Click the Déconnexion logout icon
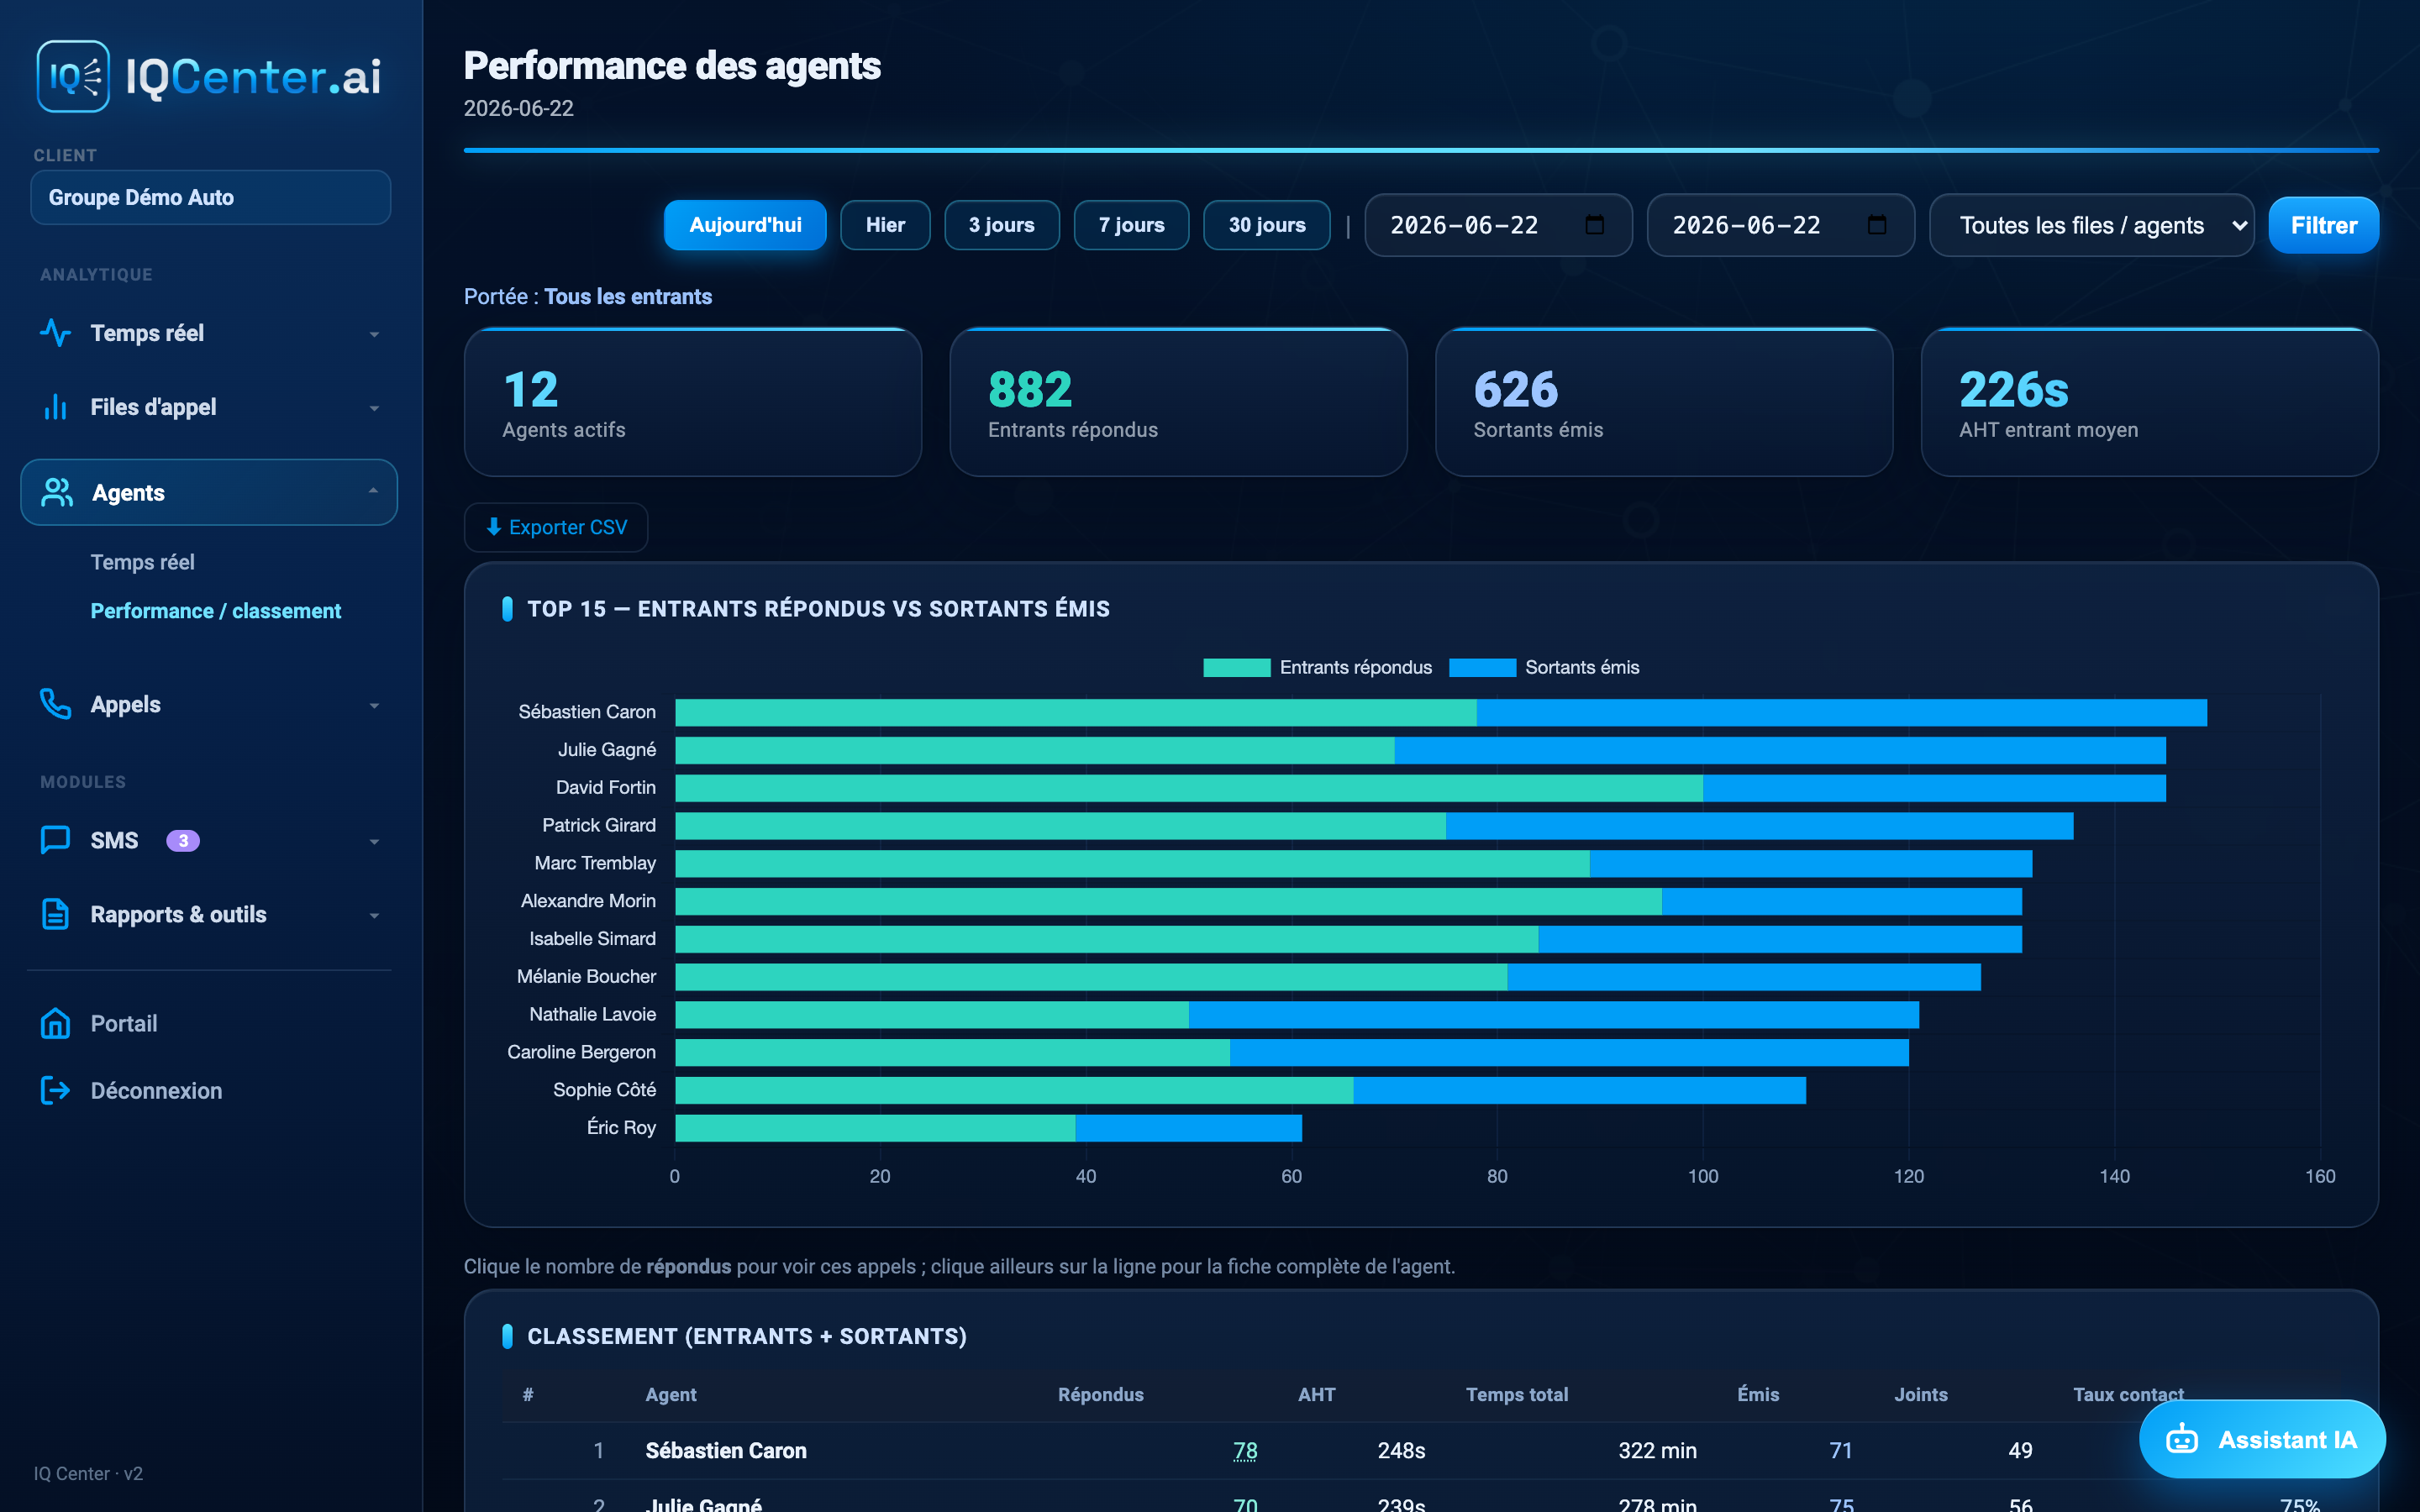 point(55,1090)
